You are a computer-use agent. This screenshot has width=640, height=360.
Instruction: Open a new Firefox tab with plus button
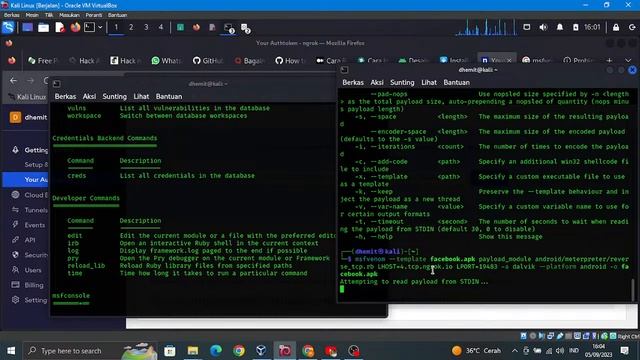pyautogui.click(x=609, y=60)
